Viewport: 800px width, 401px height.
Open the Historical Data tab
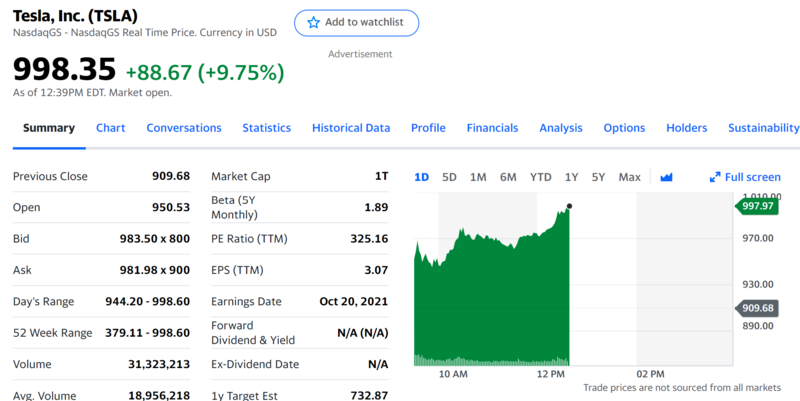[351, 128]
